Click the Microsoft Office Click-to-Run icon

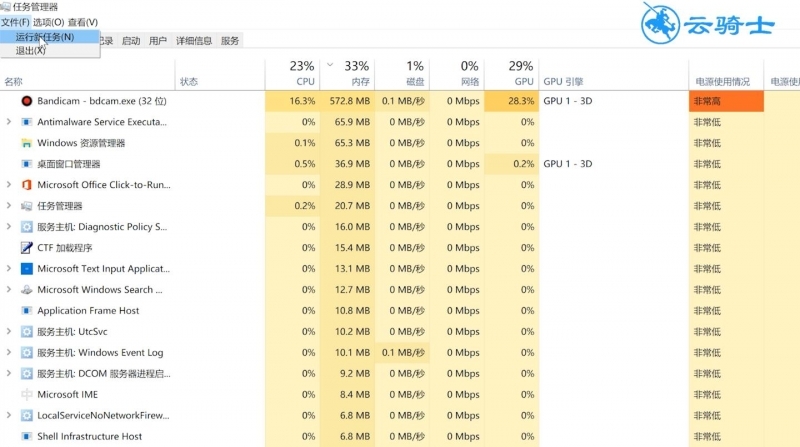(x=27, y=185)
